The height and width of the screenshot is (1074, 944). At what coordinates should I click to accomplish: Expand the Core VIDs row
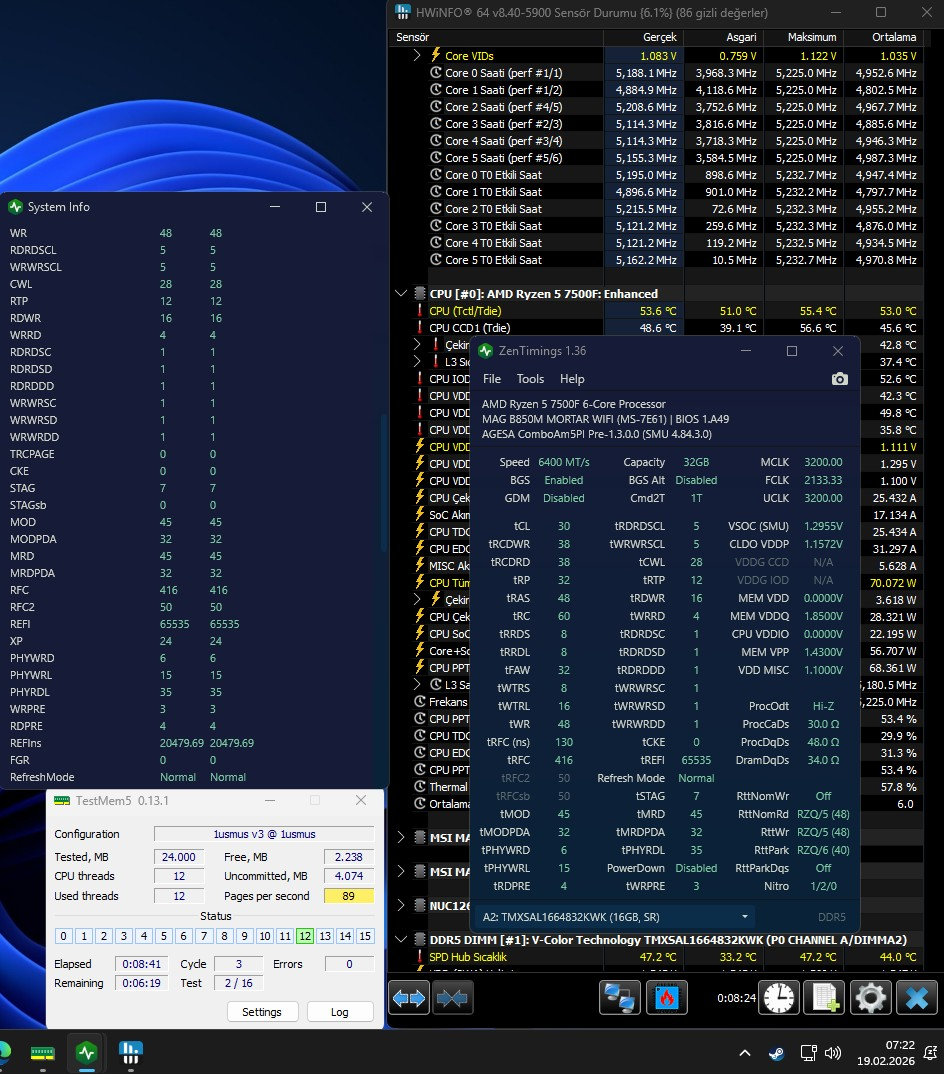click(417, 55)
